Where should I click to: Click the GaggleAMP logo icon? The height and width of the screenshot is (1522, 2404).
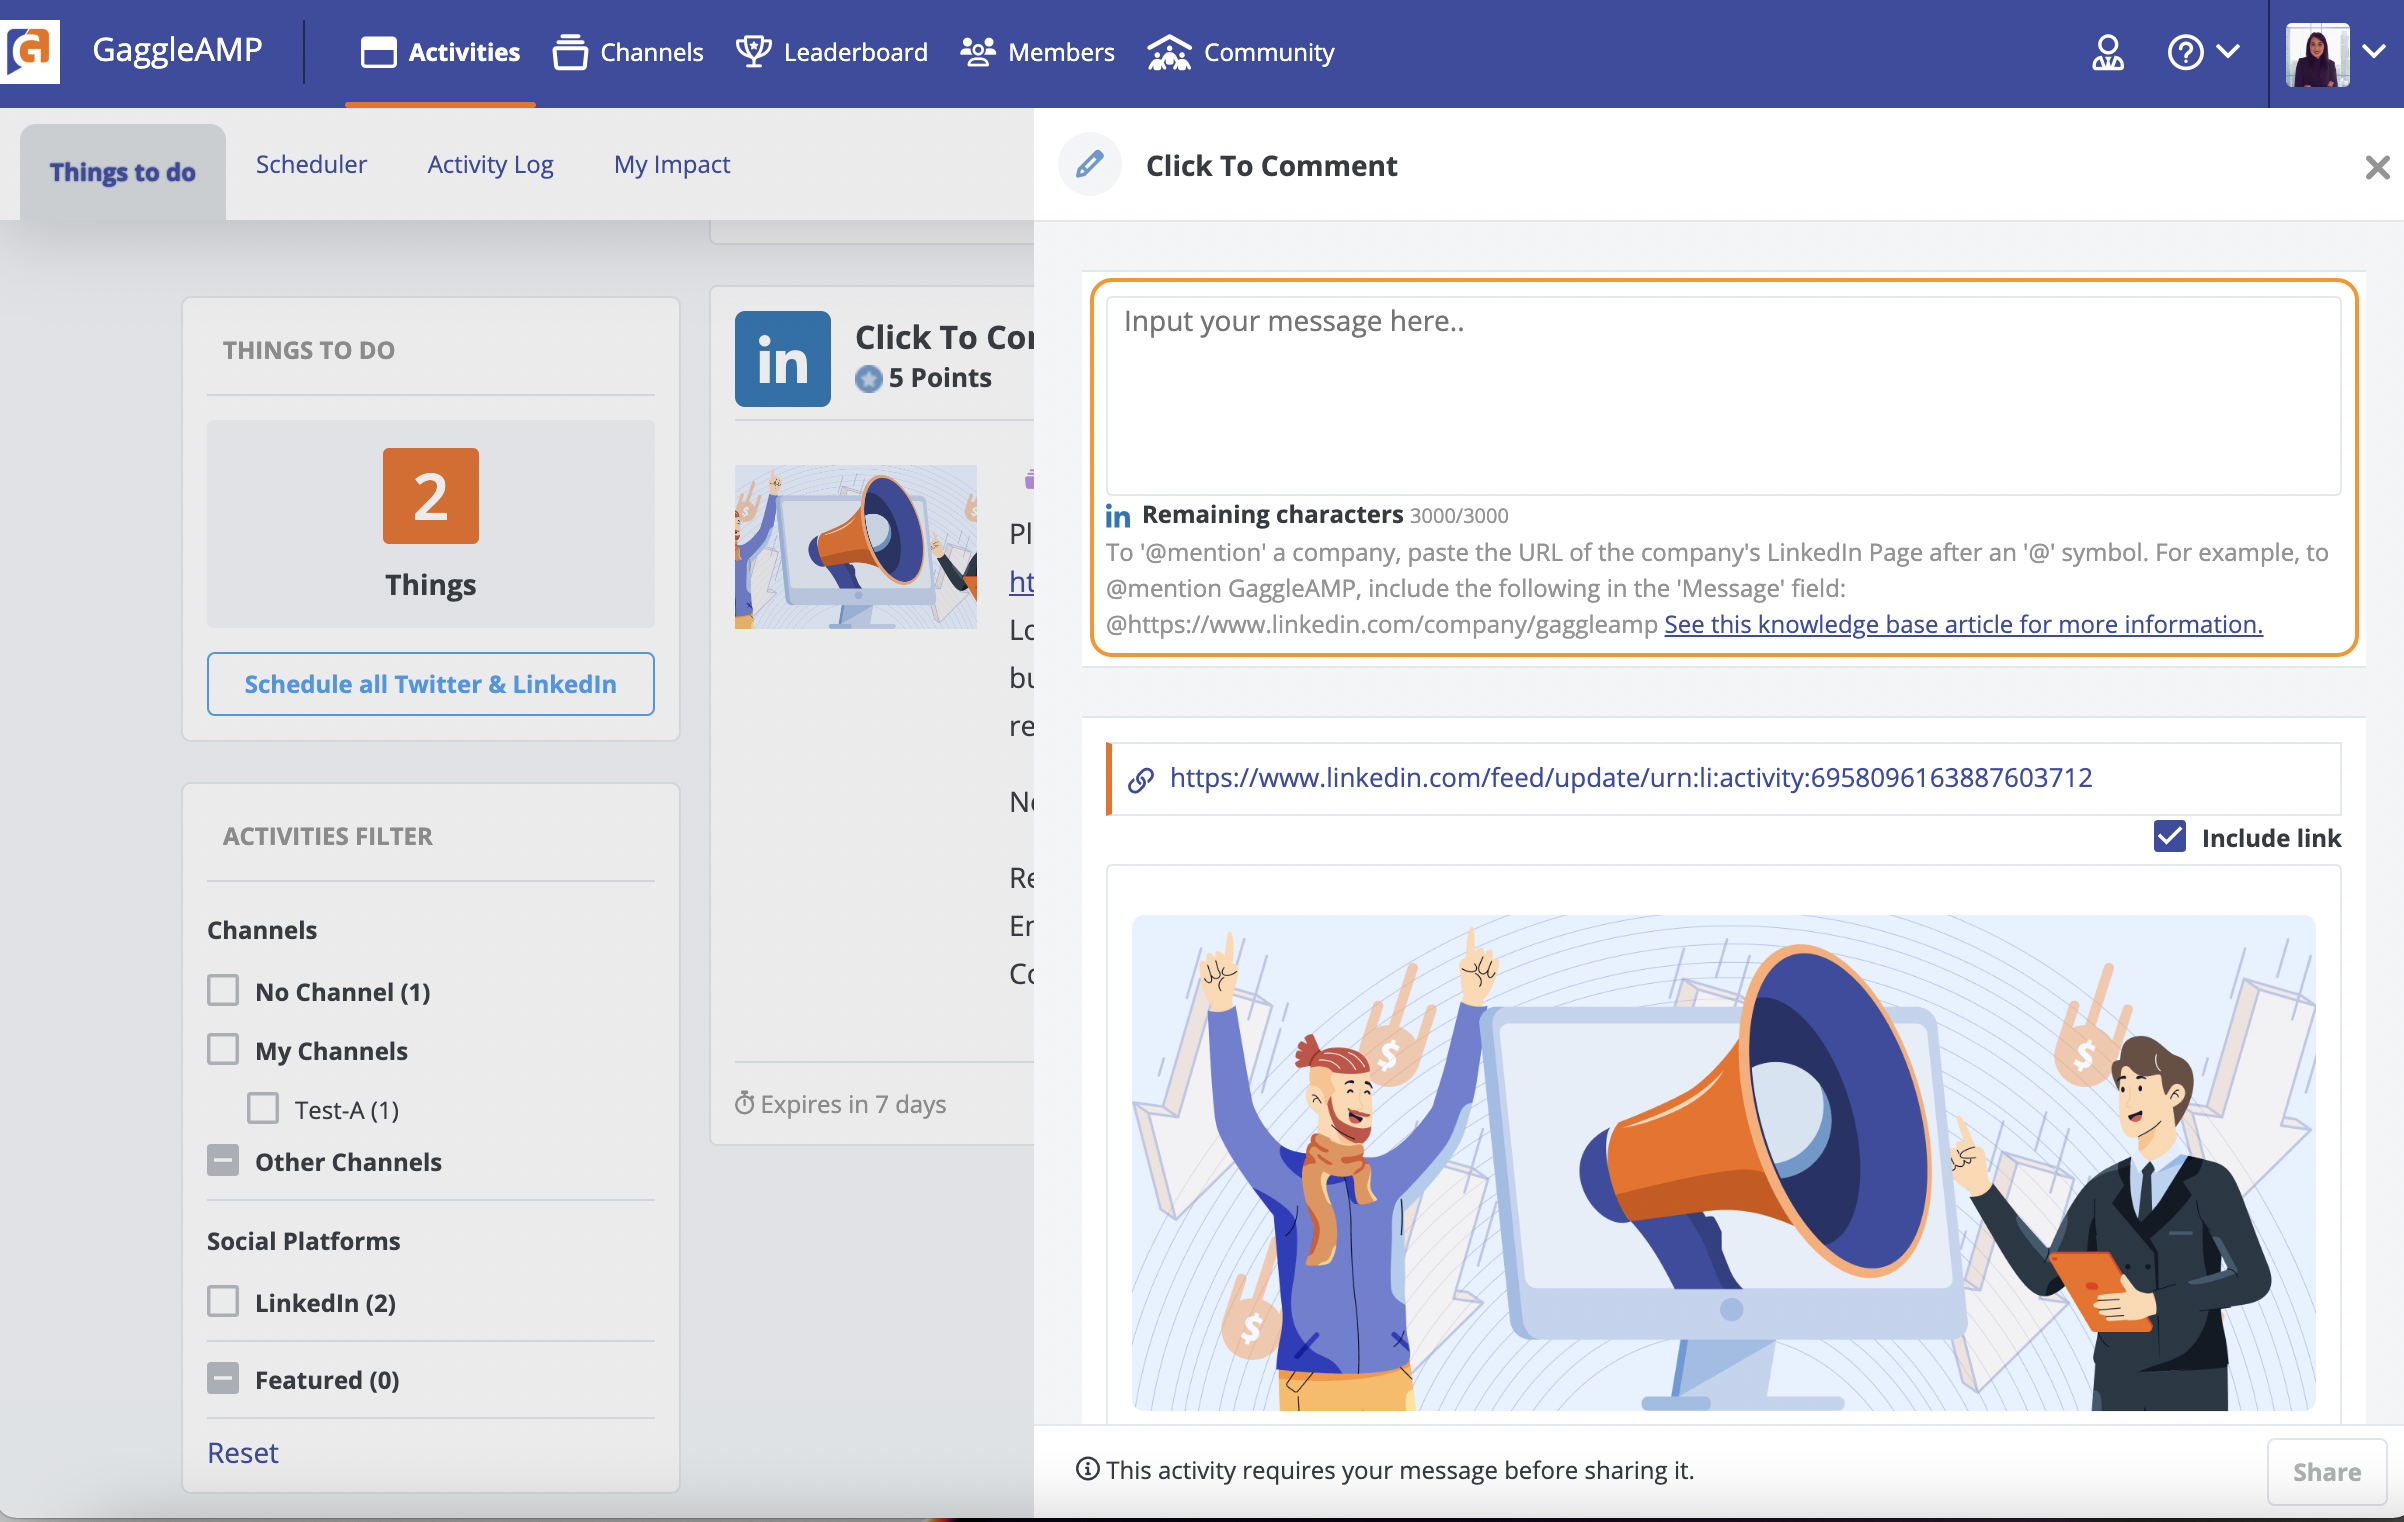[x=30, y=50]
